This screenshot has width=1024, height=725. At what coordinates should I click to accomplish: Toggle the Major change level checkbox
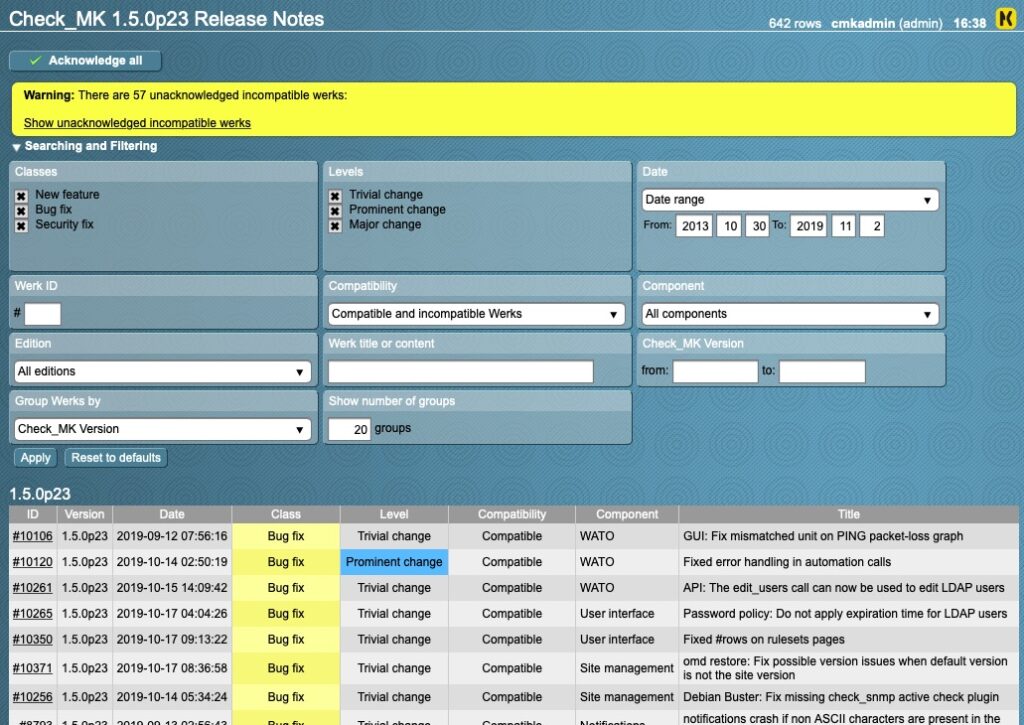pos(335,226)
